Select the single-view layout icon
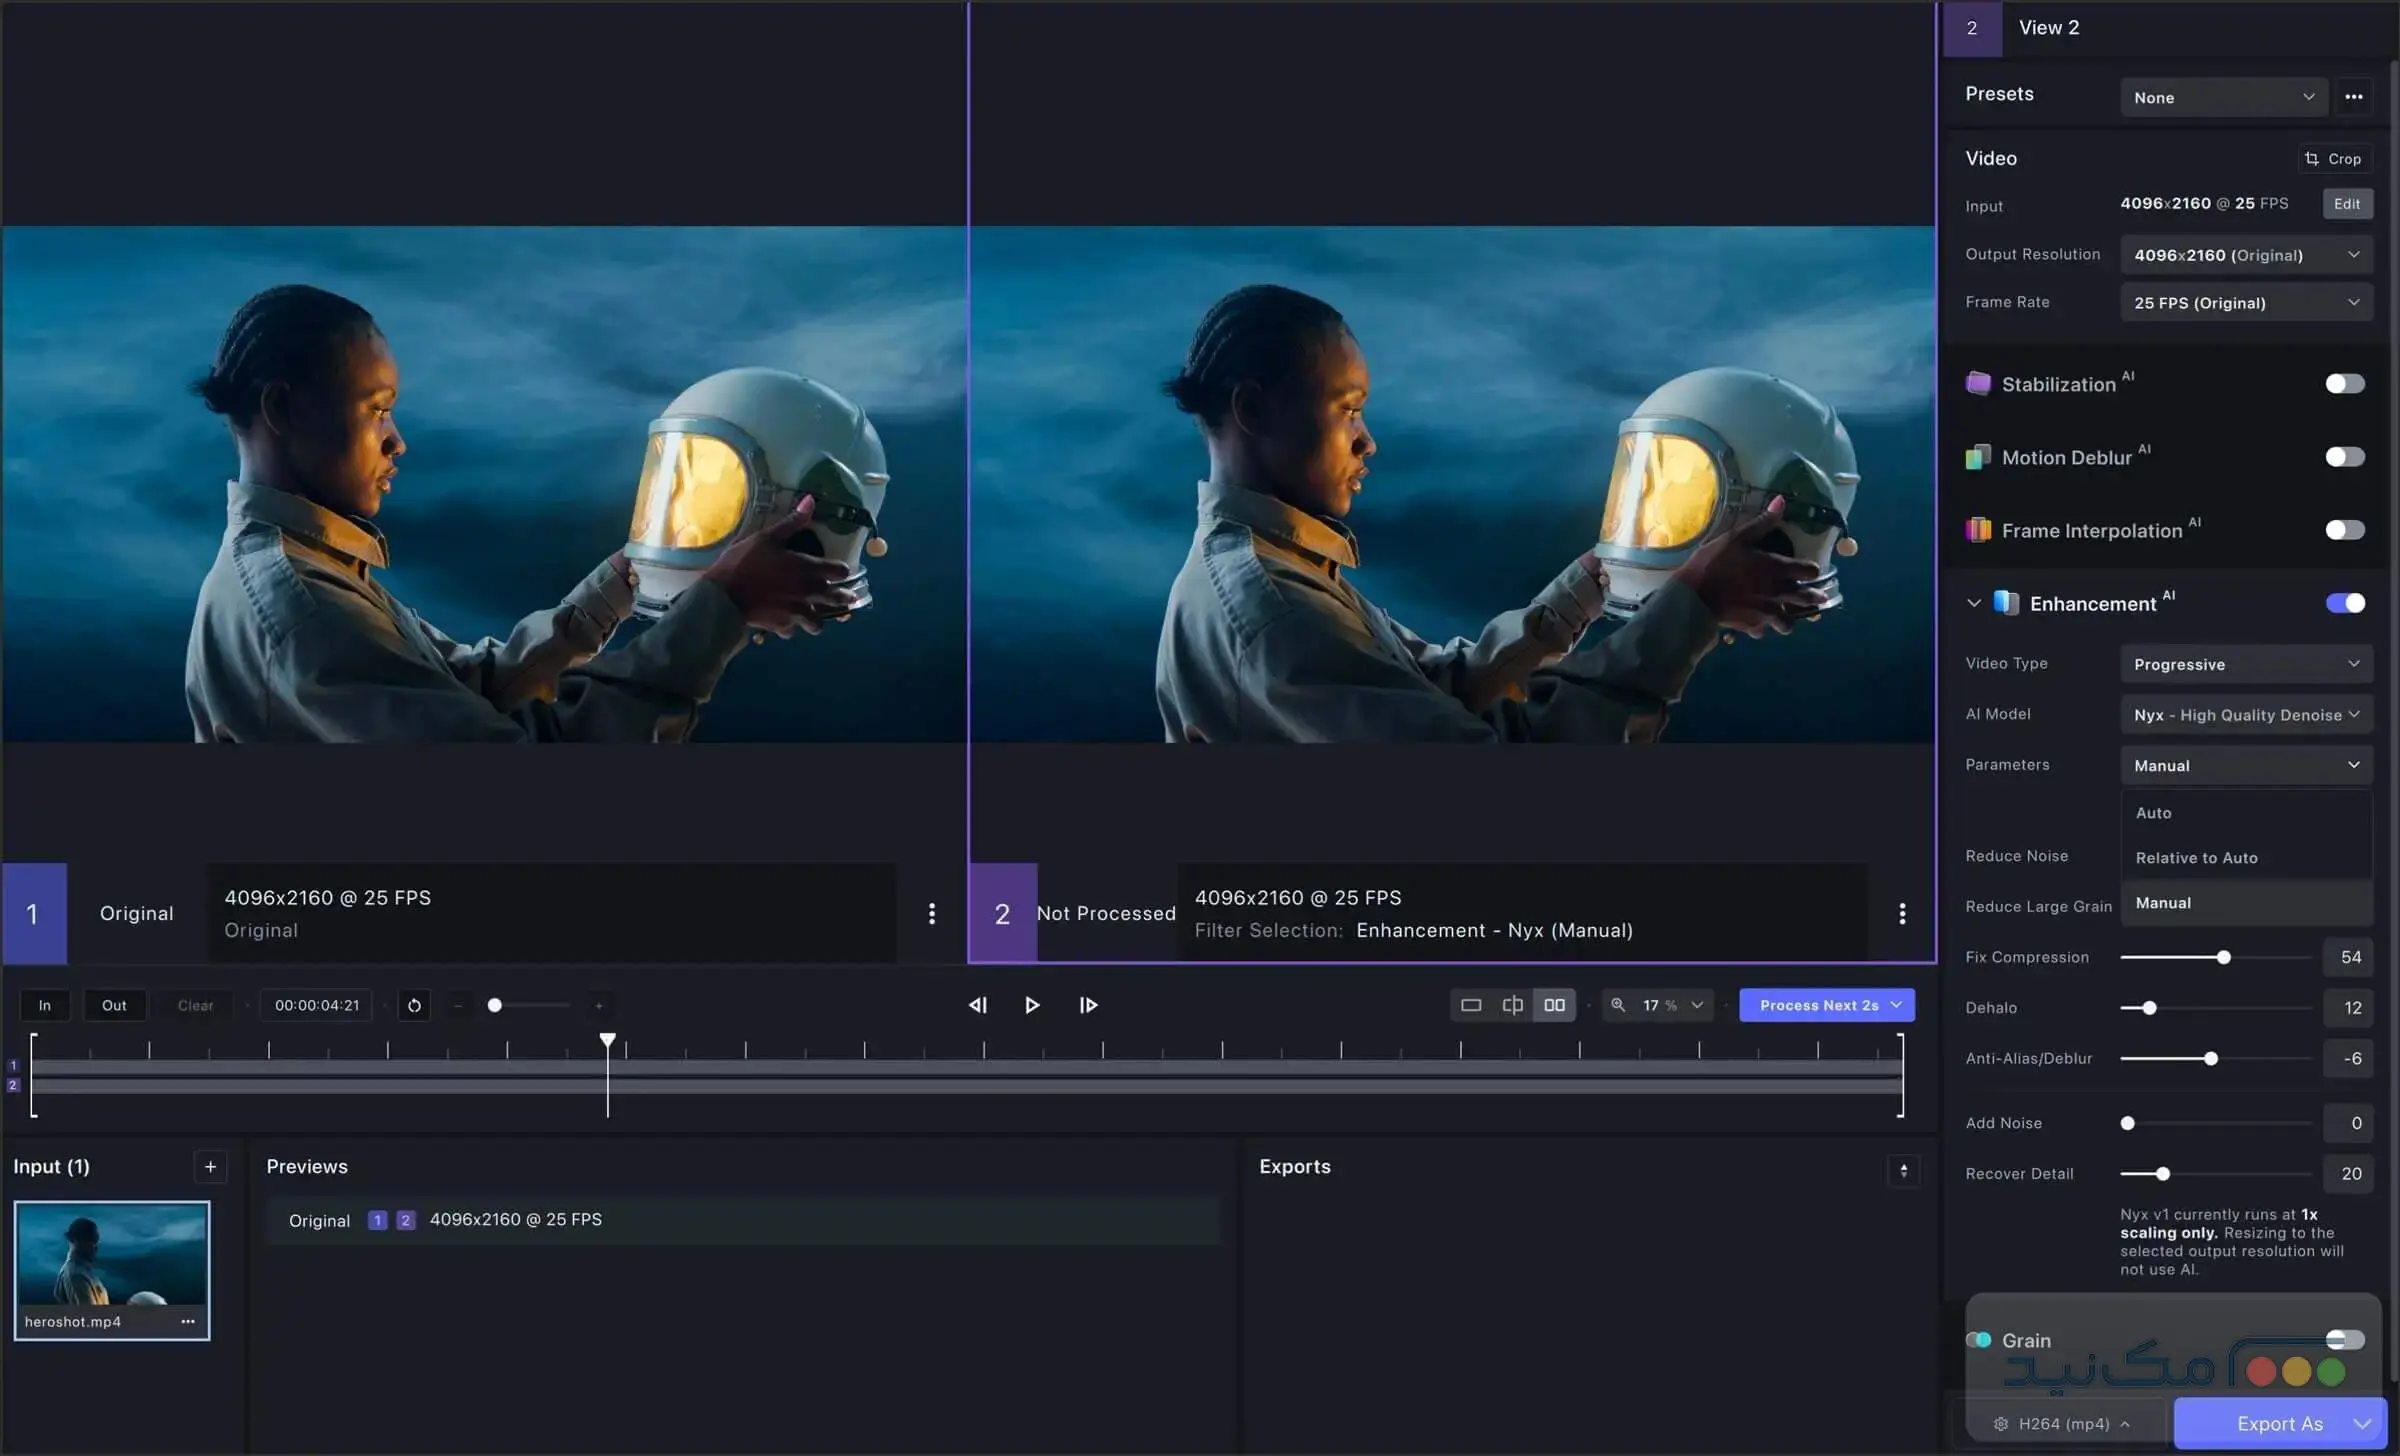 point(1470,1004)
